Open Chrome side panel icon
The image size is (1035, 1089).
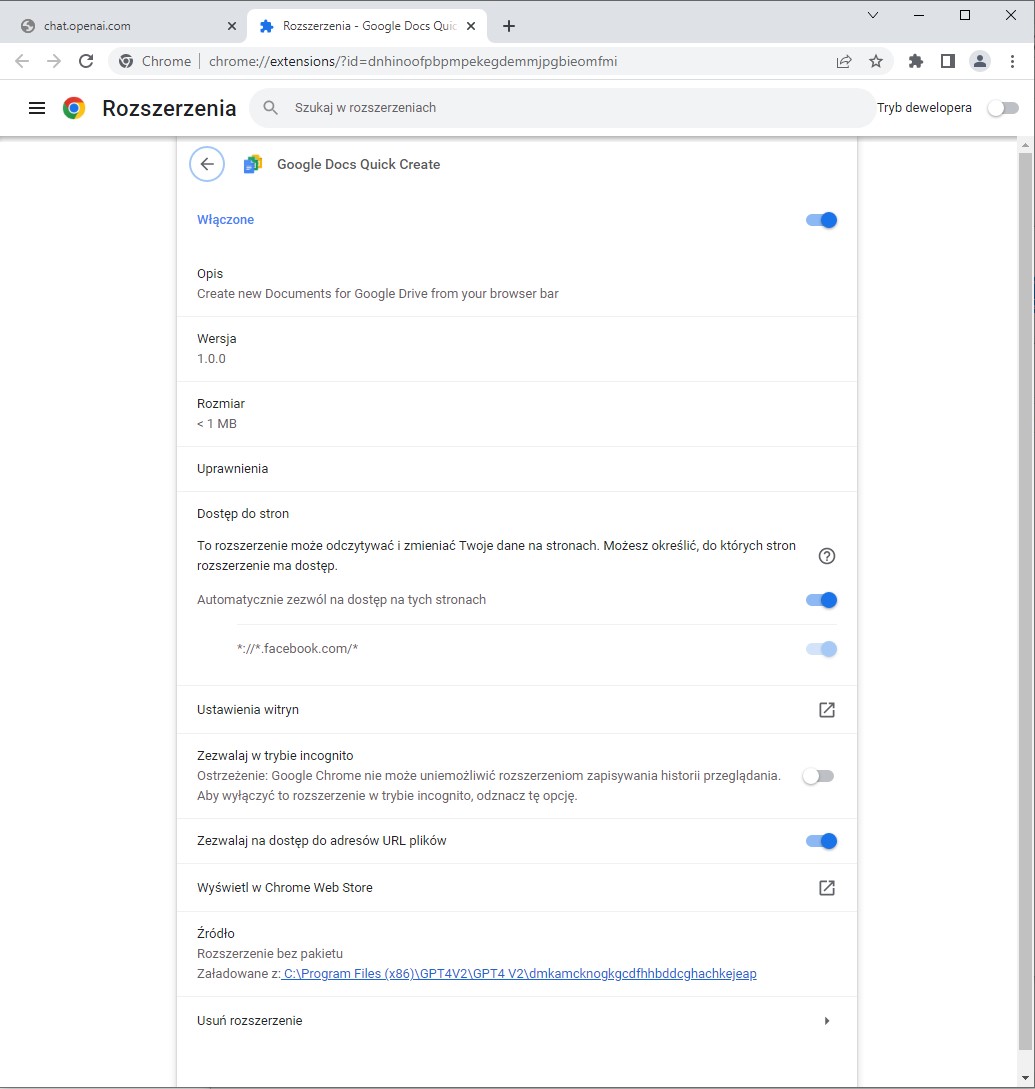[x=947, y=61]
